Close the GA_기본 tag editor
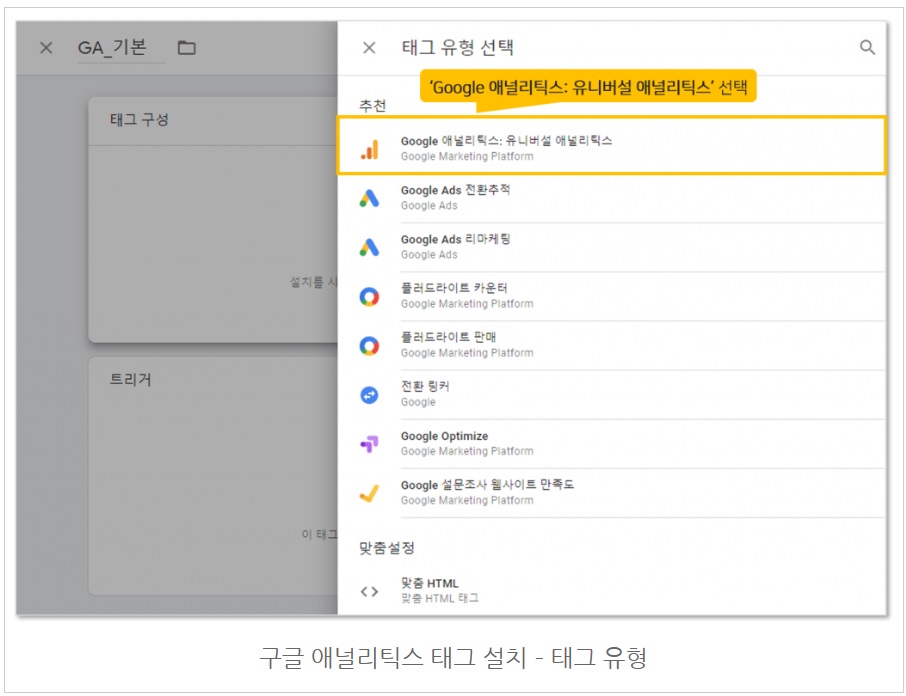 pyautogui.click(x=46, y=47)
